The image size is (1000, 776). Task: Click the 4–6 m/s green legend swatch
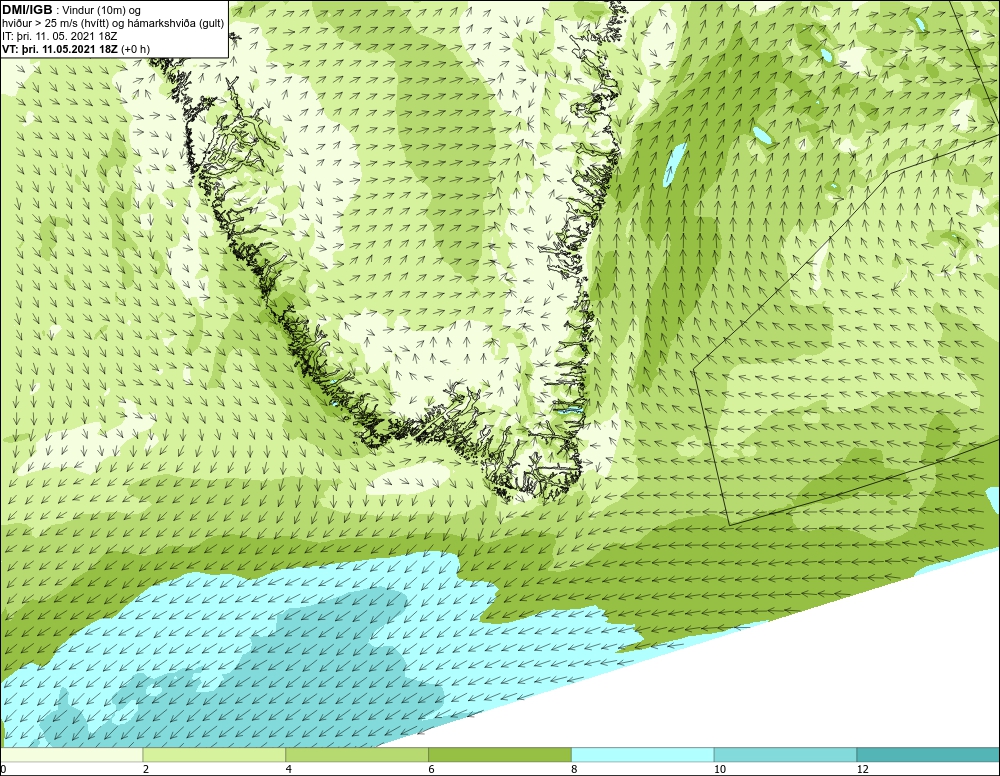357,755
